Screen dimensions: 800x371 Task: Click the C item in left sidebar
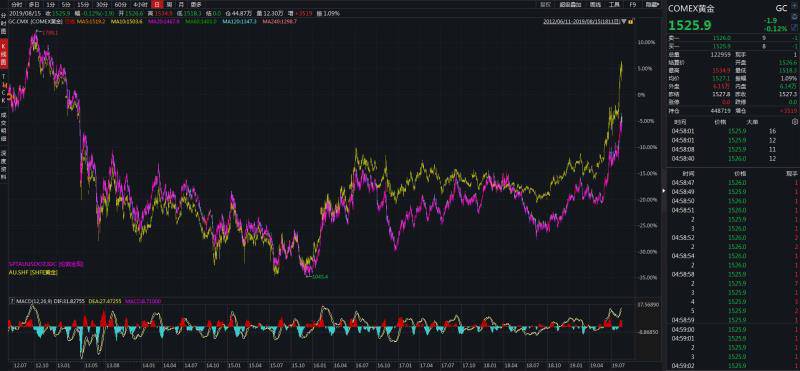point(4,92)
